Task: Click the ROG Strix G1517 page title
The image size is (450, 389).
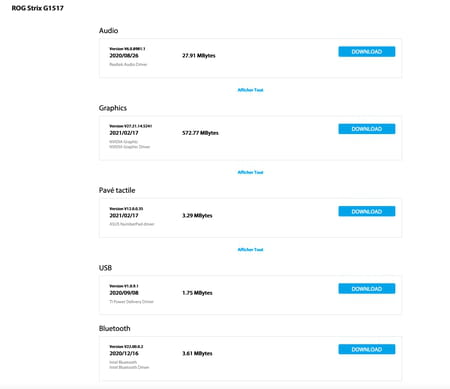Action: pos(37,8)
